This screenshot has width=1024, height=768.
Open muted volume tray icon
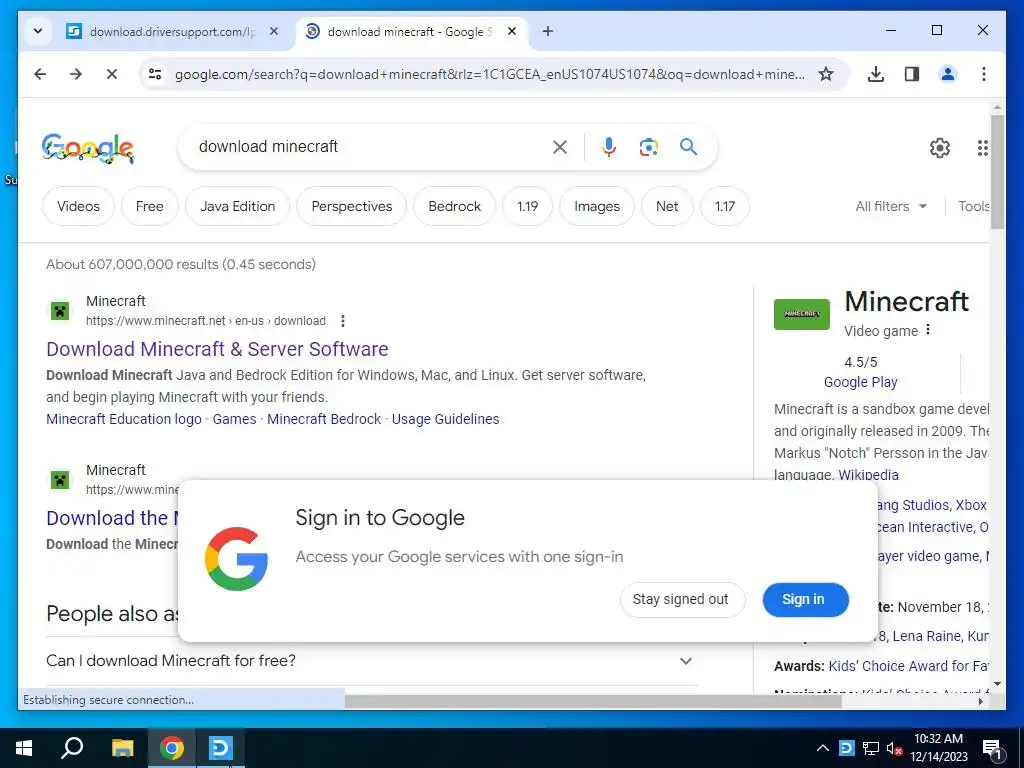click(894, 748)
